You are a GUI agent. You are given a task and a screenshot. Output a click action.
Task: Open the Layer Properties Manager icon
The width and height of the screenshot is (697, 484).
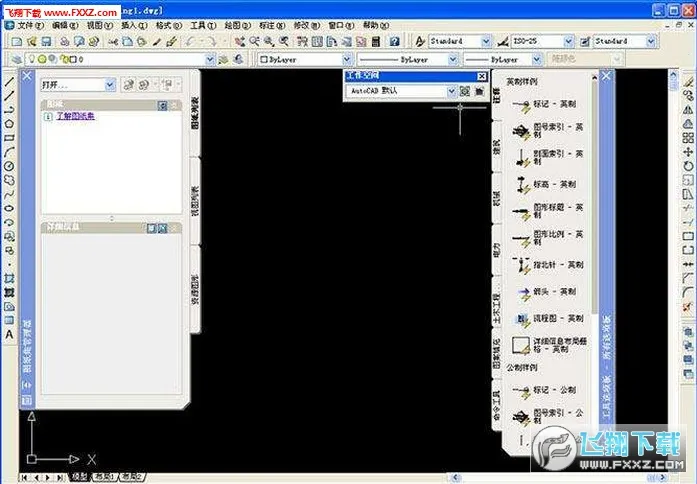pyautogui.click(x=16, y=59)
